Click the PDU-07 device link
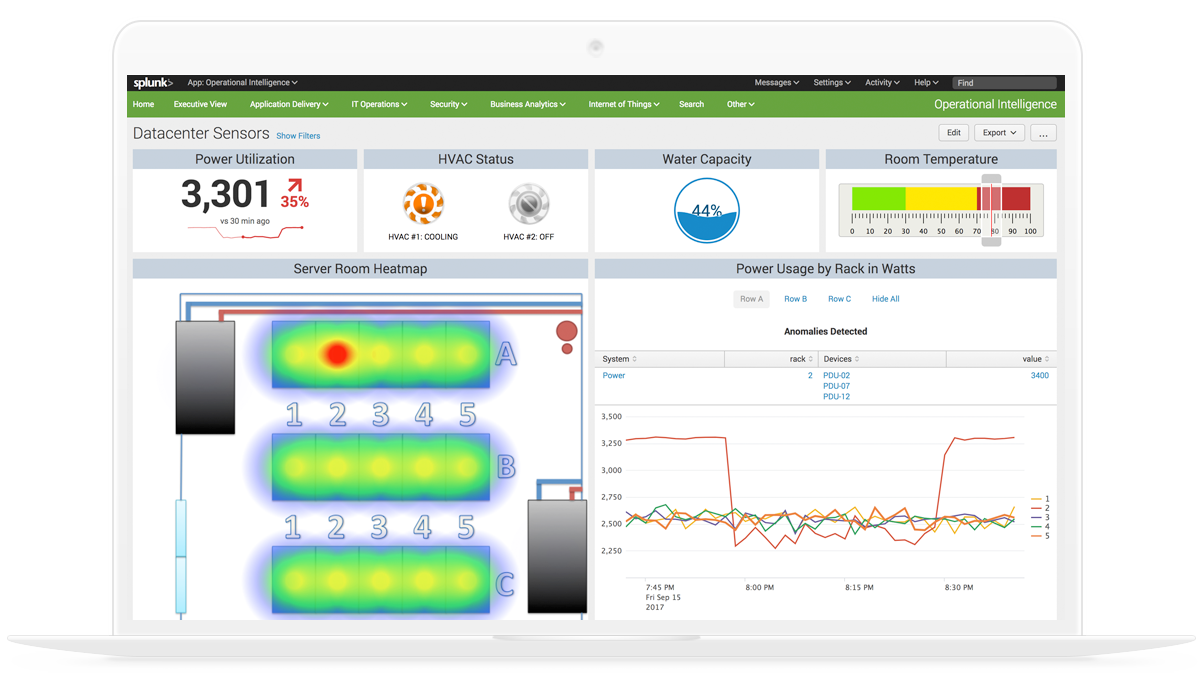Screen dimensions: 1200x684 tap(836, 386)
